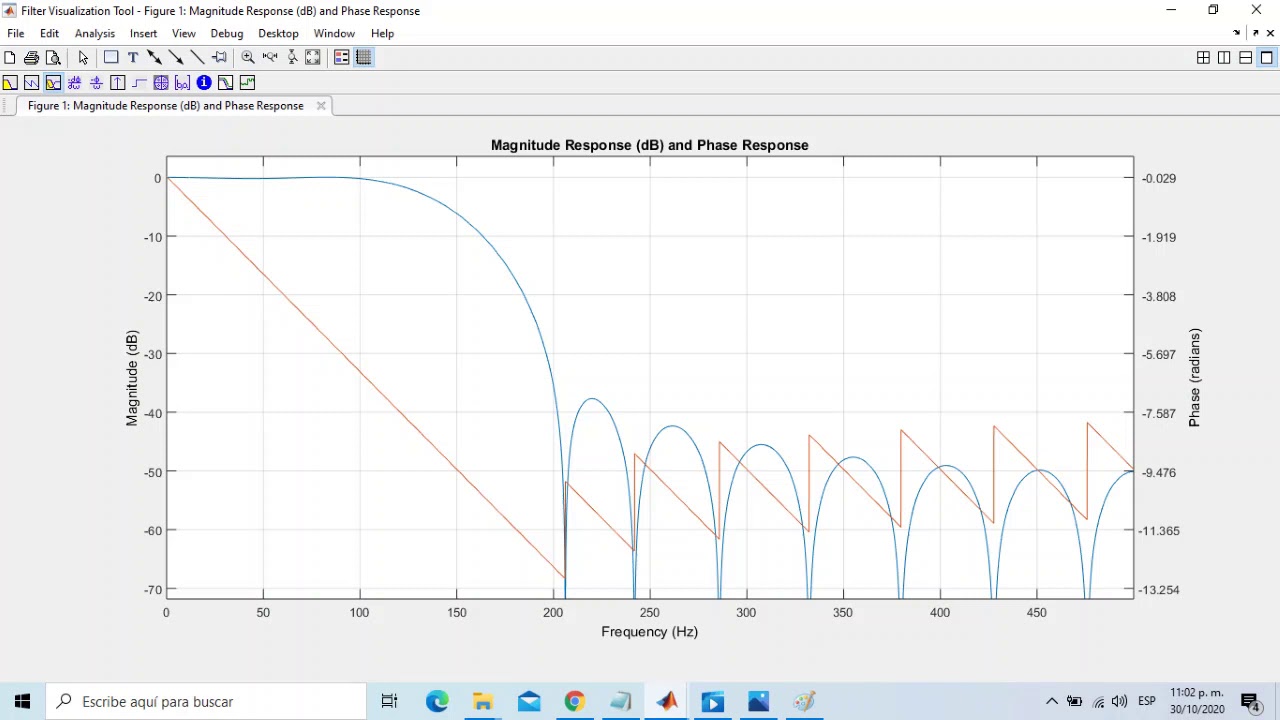Open Google Chrome from the taskbar

pos(575,701)
